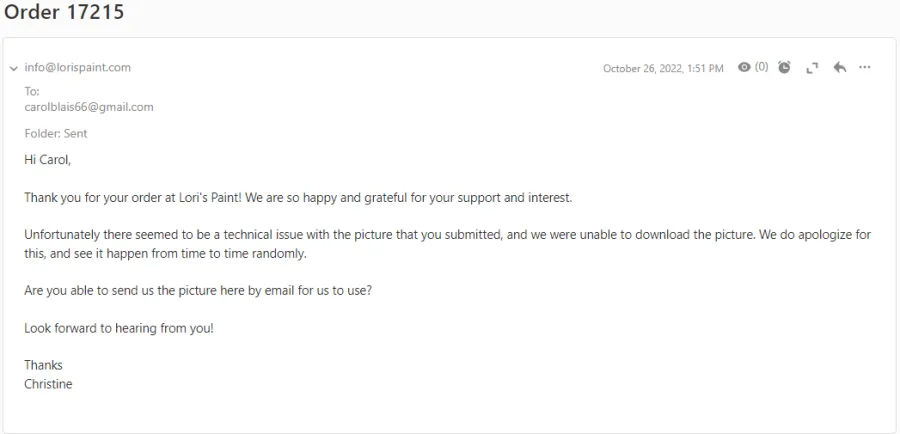Click the Hi Carol greeting line
The image size is (900, 434).
[48, 160]
